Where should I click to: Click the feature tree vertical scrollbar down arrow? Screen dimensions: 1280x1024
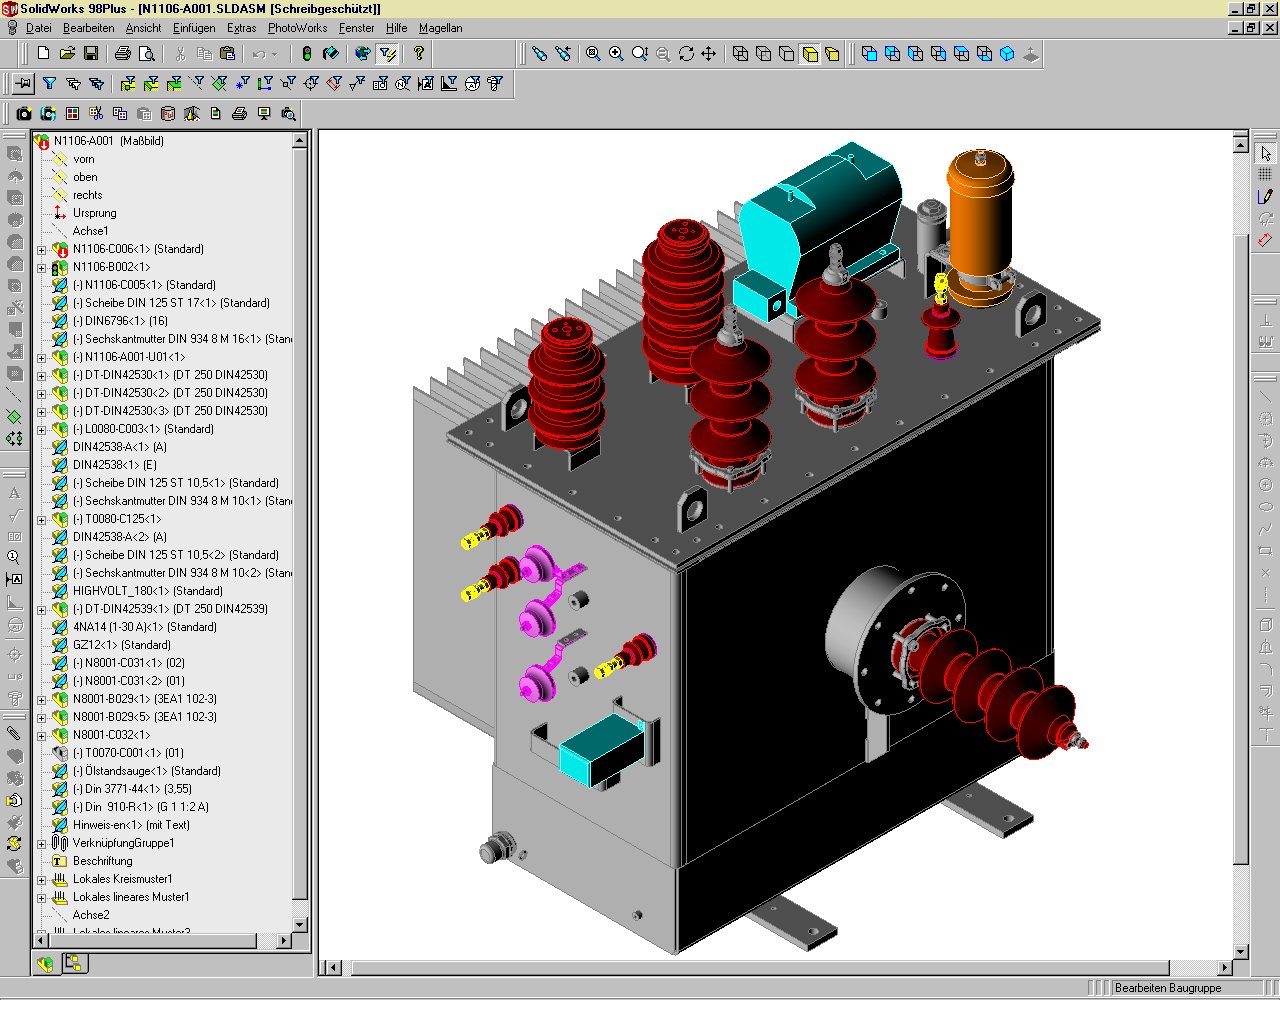coord(300,924)
